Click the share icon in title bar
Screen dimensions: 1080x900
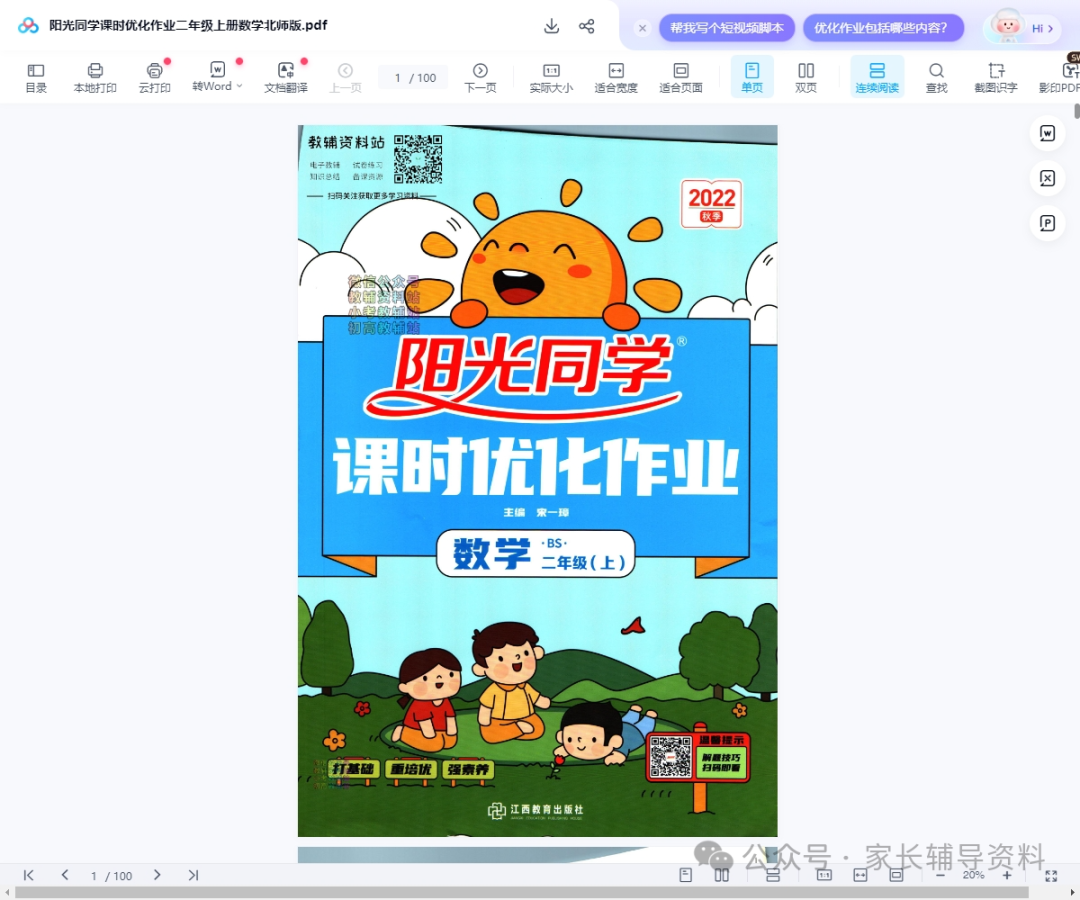pyautogui.click(x=587, y=26)
